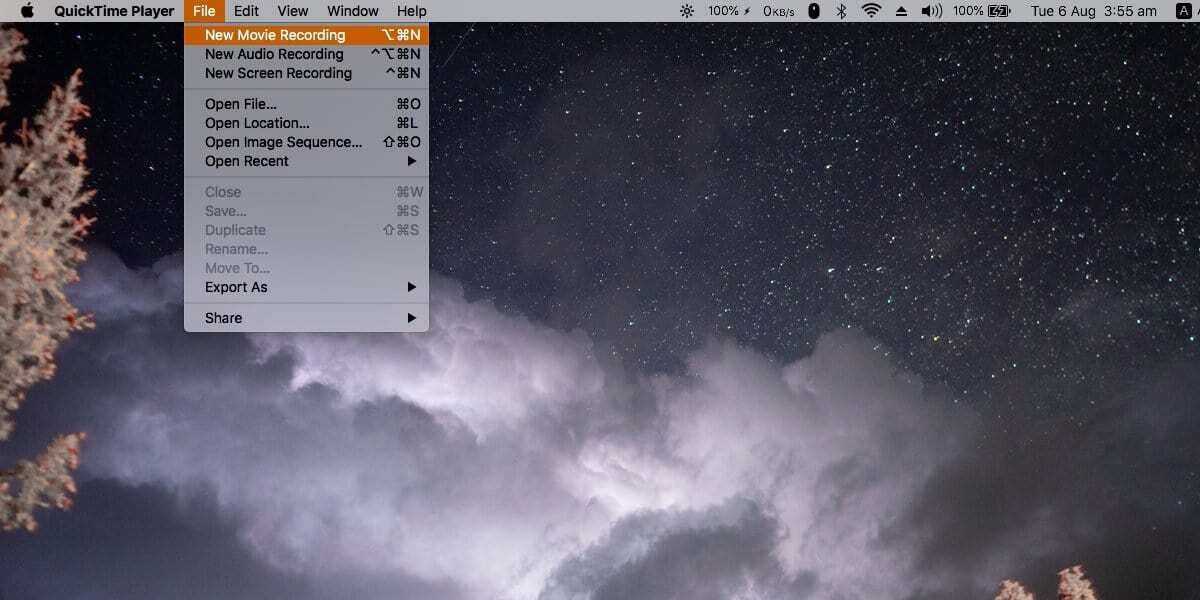This screenshot has width=1200, height=600.
Task: Open the Help menu
Action: point(411,11)
